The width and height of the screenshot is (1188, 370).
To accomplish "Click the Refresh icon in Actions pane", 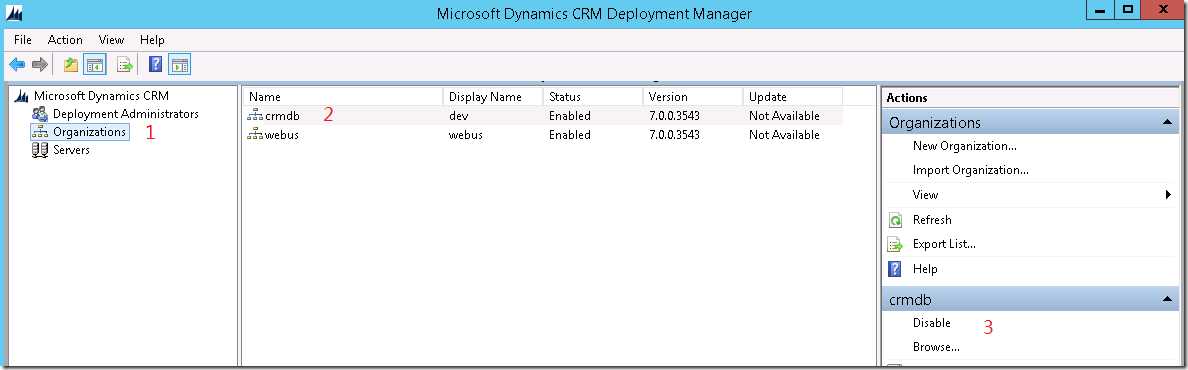I will (x=896, y=220).
